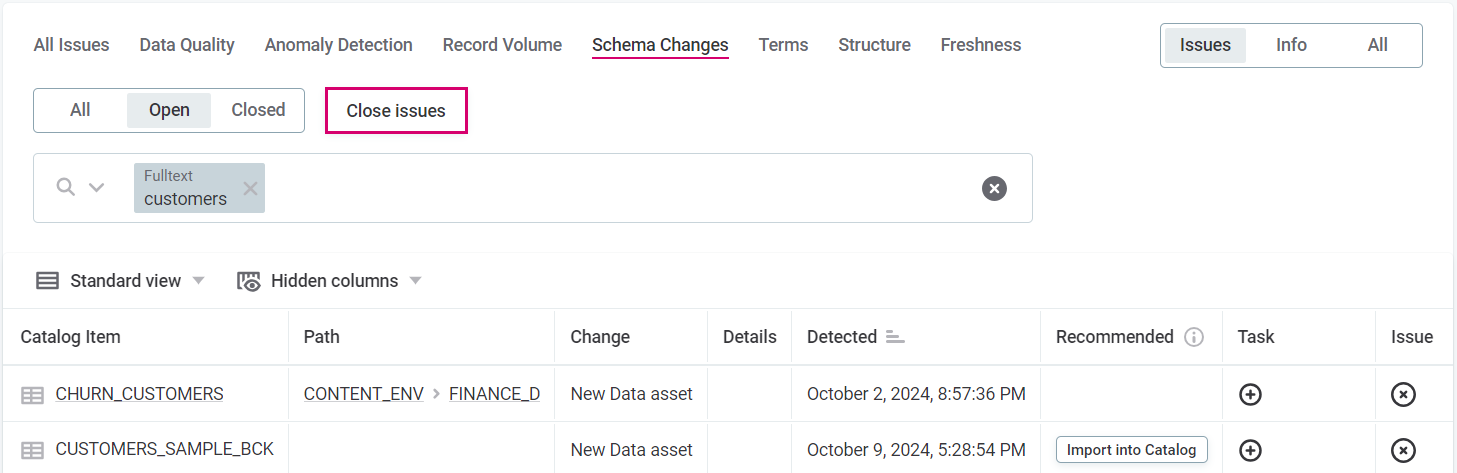Click Import into Catalog button

[1131, 450]
